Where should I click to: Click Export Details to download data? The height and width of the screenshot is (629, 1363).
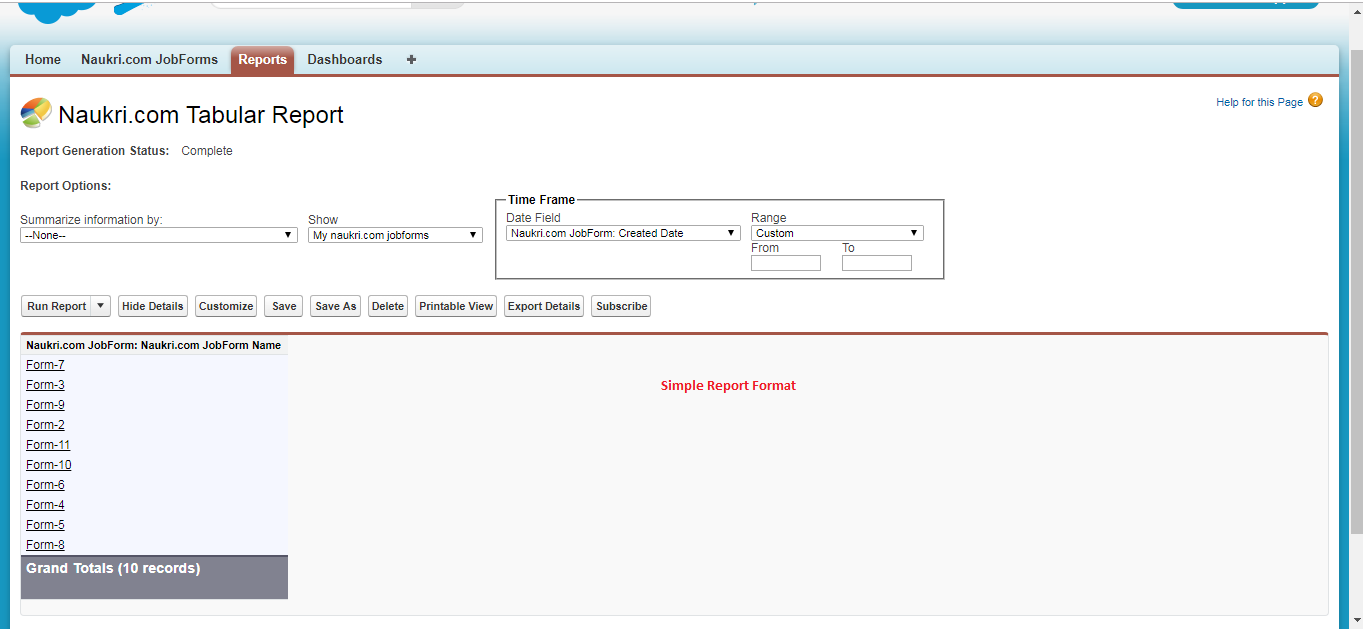(x=543, y=306)
